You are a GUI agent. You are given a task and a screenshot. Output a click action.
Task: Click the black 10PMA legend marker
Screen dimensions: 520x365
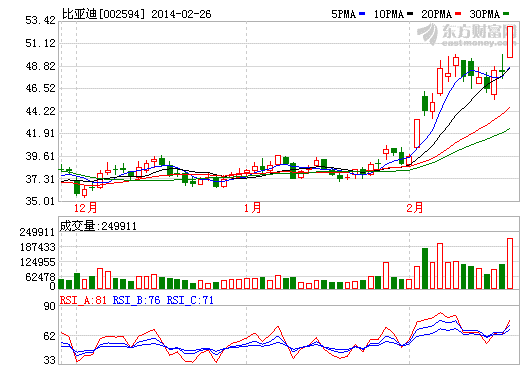pyautogui.click(x=410, y=14)
